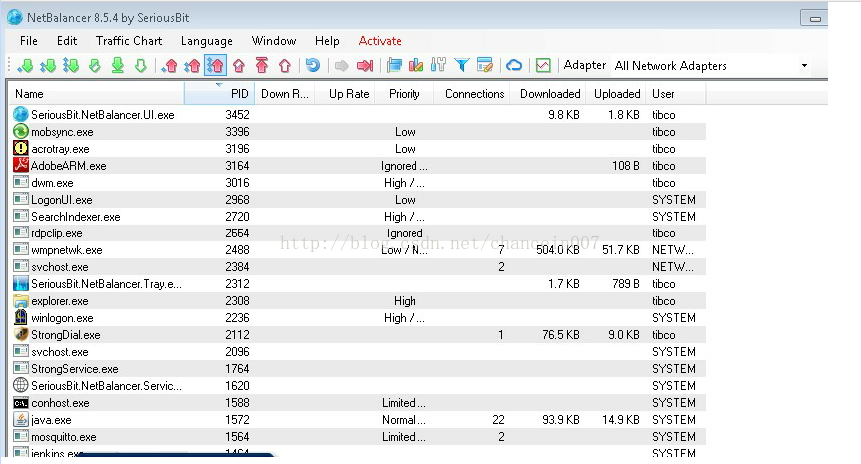Sort by the Downloaded column header
The width and height of the screenshot is (861, 464).
[x=548, y=94]
